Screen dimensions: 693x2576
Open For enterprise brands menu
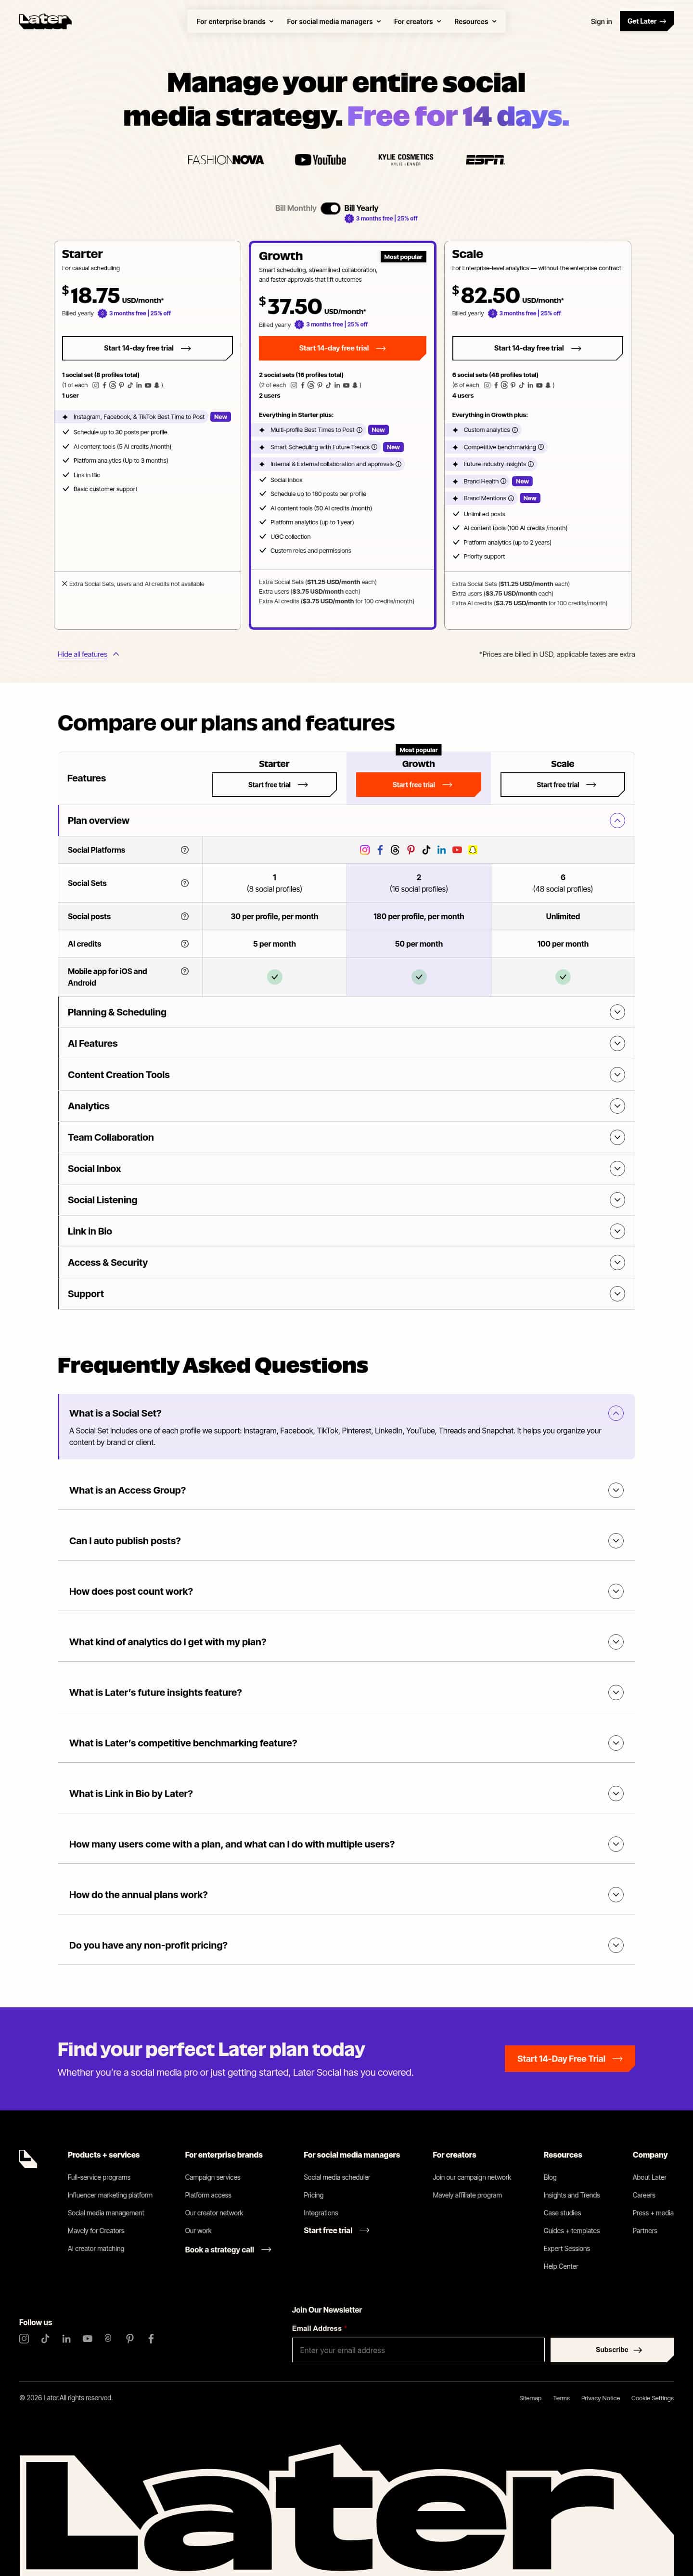[x=235, y=21]
